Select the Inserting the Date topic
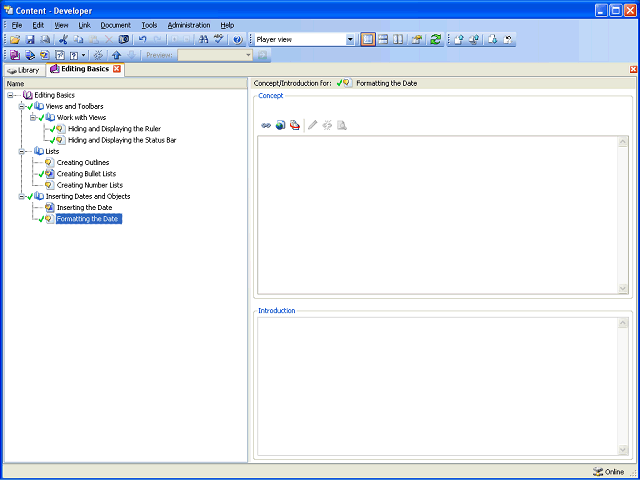This screenshot has height=480, width=640. click(84, 208)
